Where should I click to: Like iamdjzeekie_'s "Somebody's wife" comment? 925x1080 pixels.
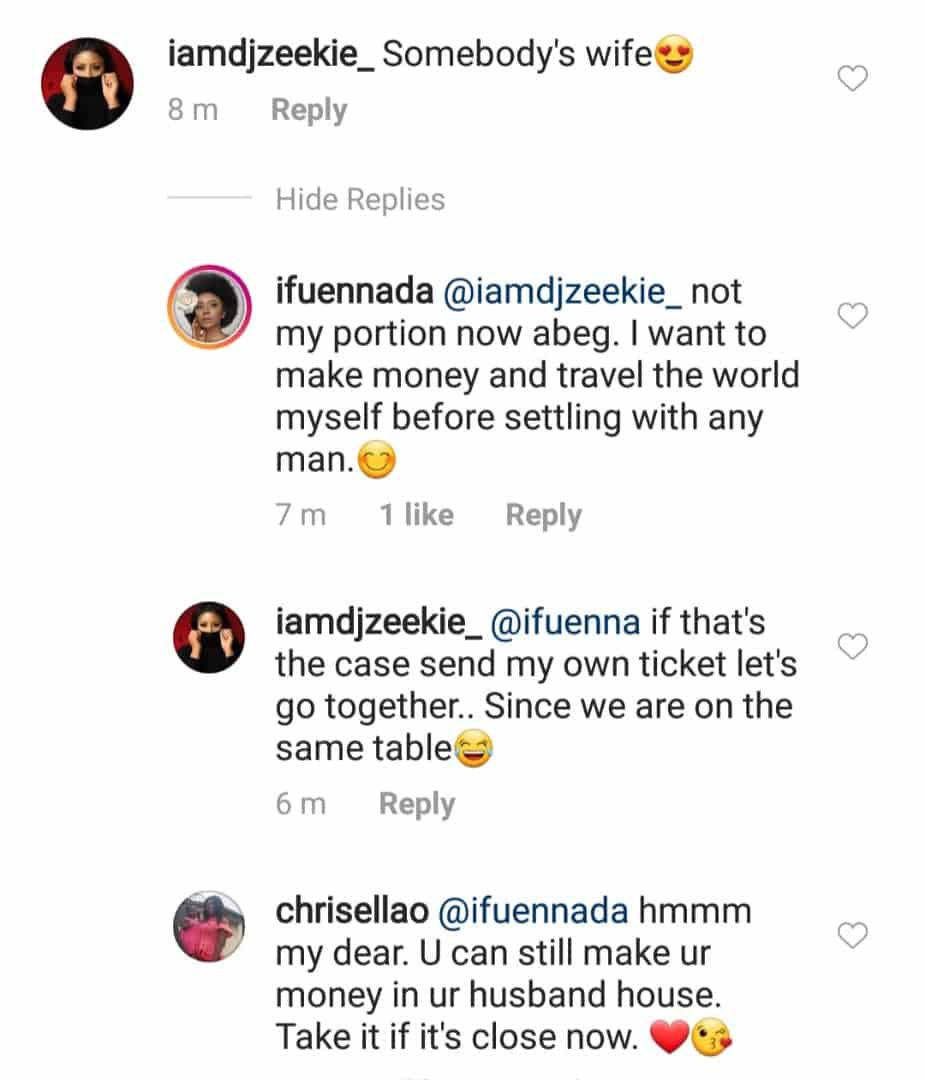(852, 78)
